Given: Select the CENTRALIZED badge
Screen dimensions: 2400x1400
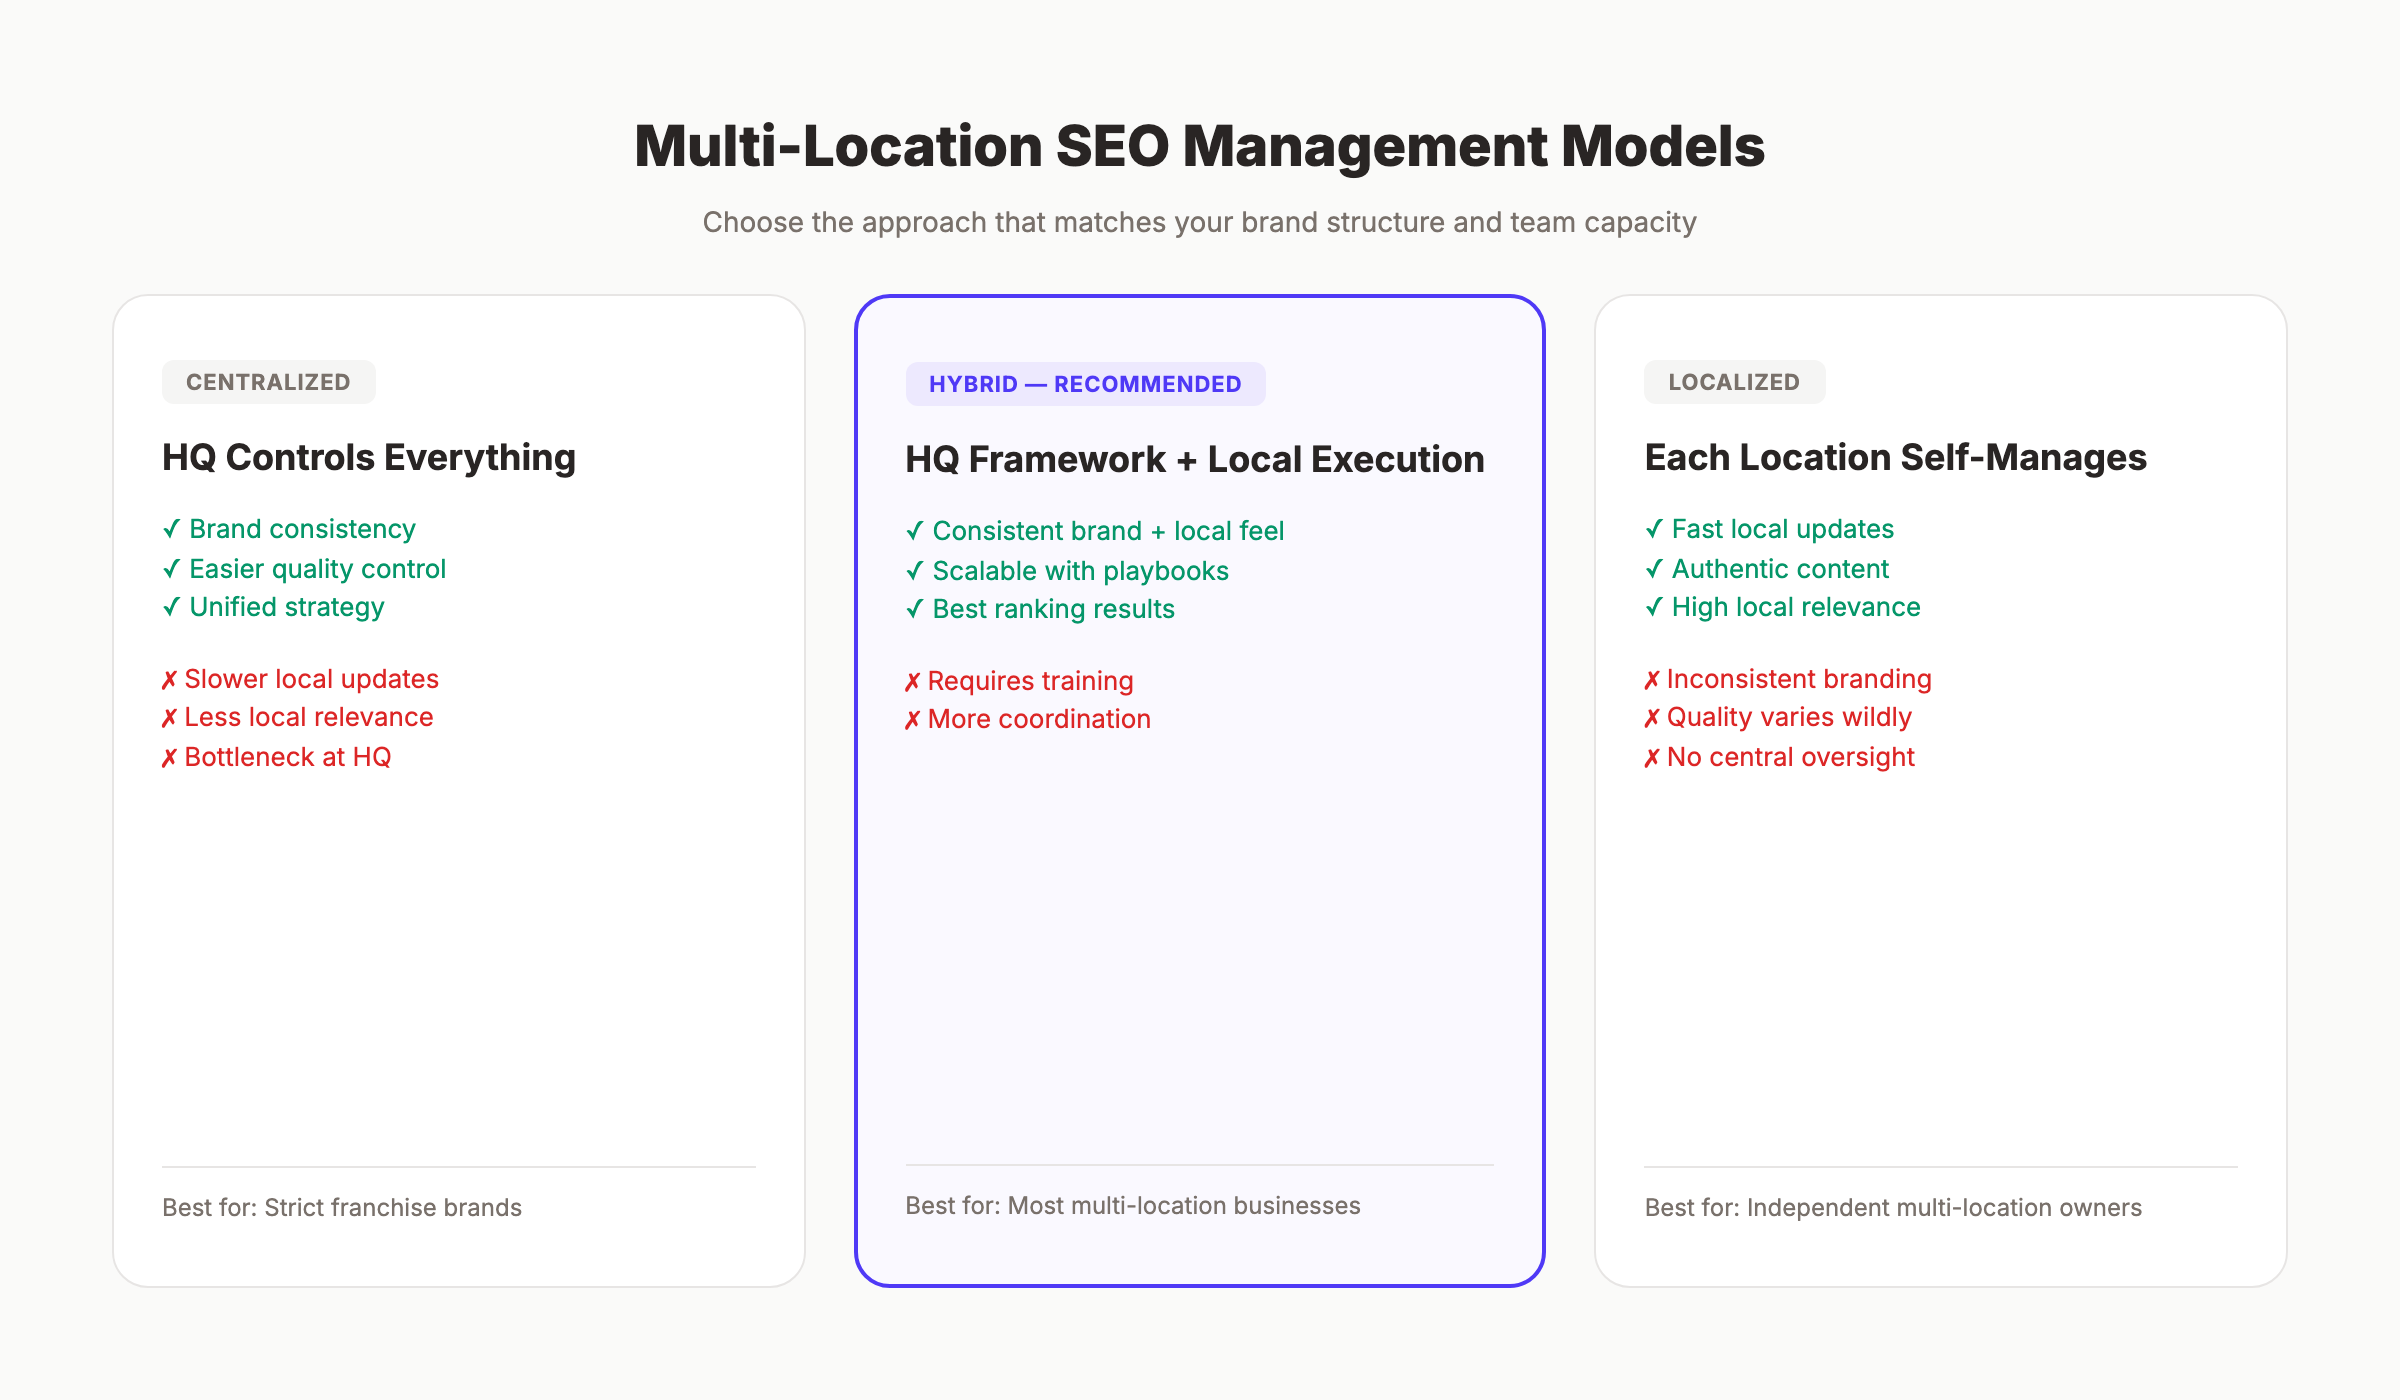Looking at the screenshot, I should 268,381.
